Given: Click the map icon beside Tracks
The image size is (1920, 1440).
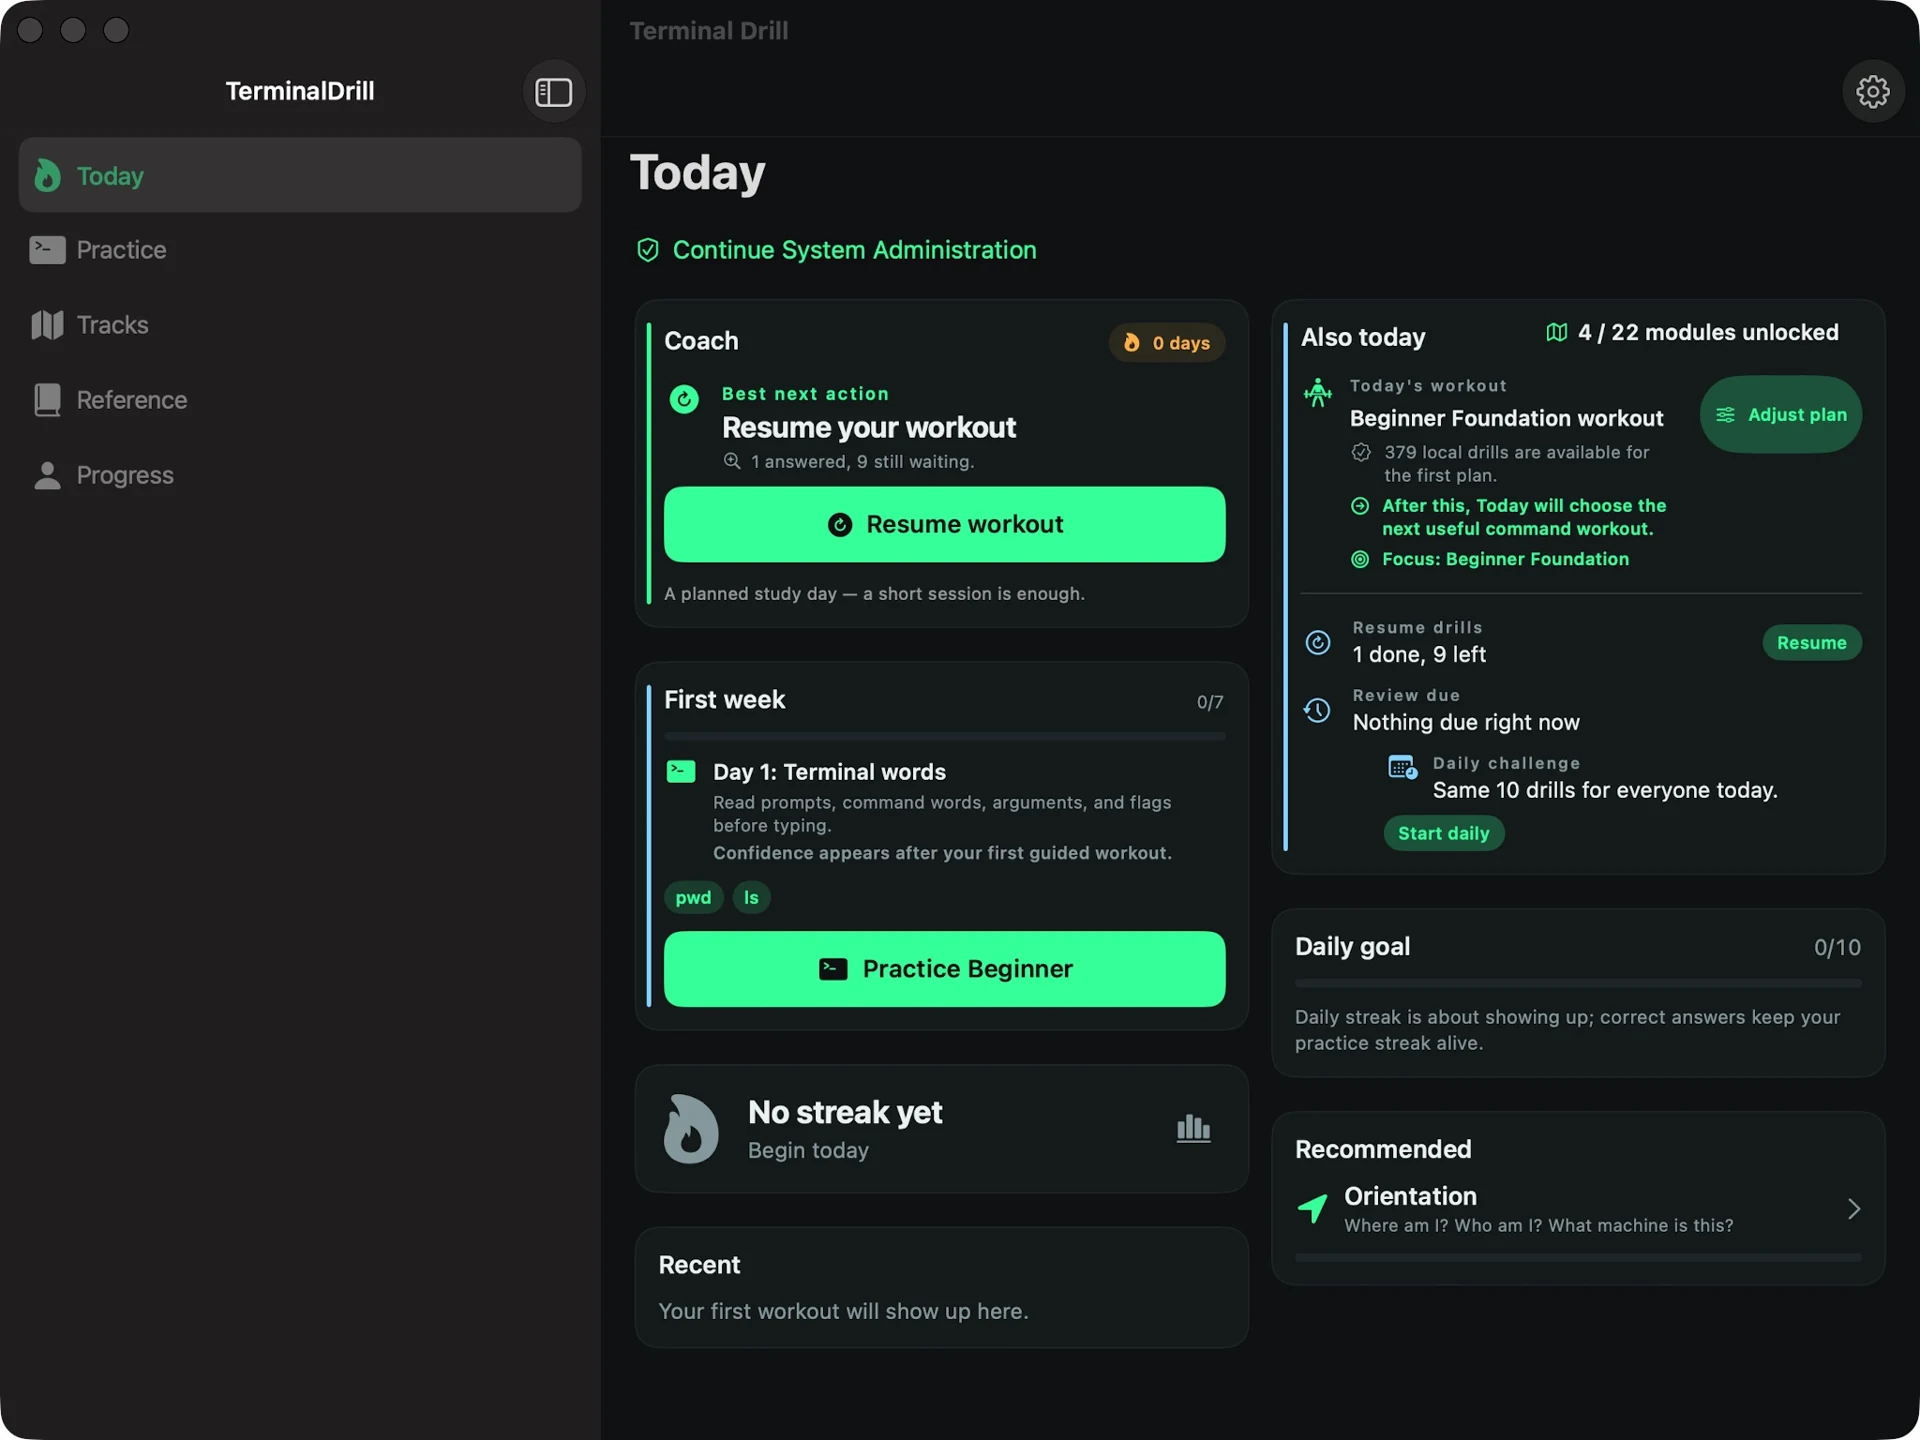Looking at the screenshot, I should tap(47, 324).
